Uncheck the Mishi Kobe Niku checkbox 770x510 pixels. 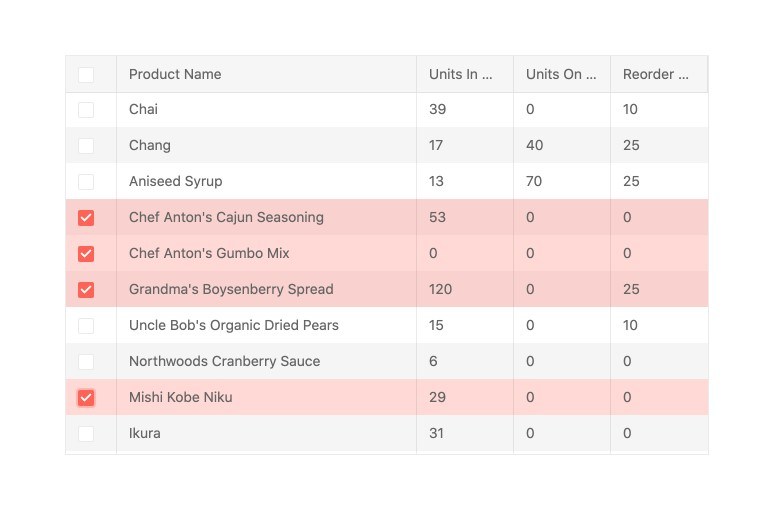pos(86,398)
